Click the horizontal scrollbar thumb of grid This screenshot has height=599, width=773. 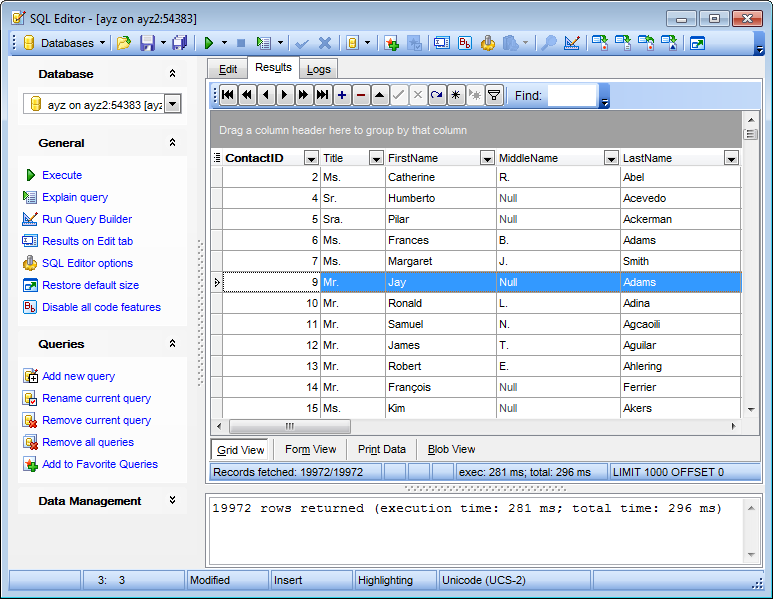(x=290, y=426)
